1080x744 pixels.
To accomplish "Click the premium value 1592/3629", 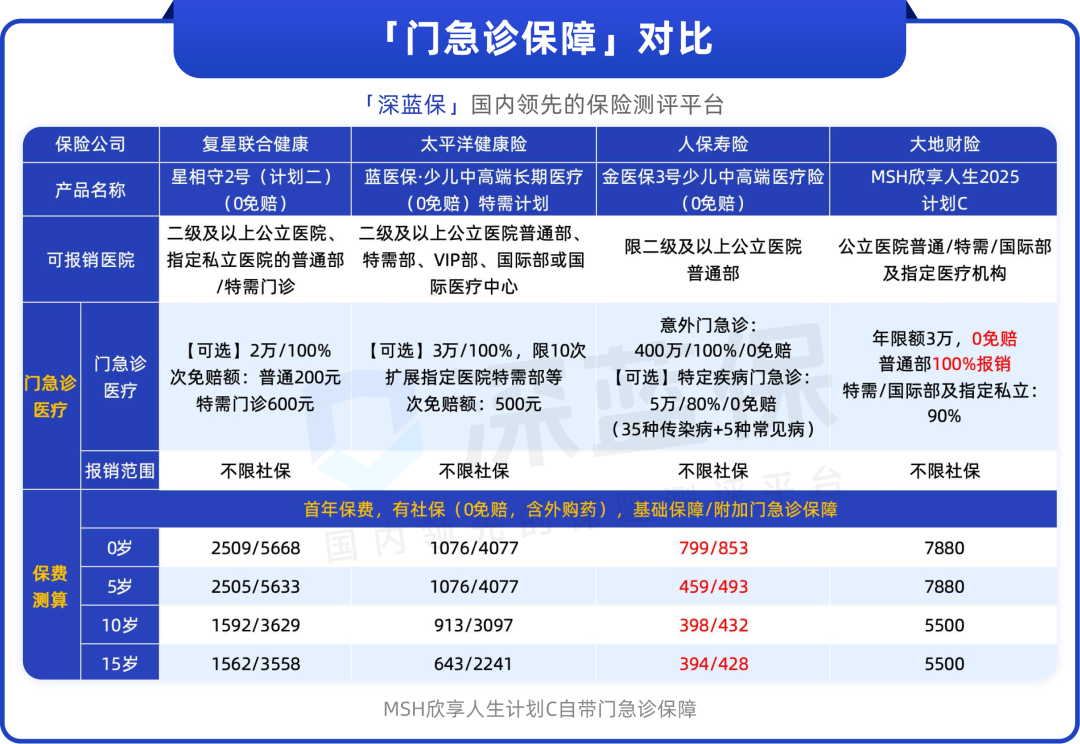I will click(x=255, y=625).
